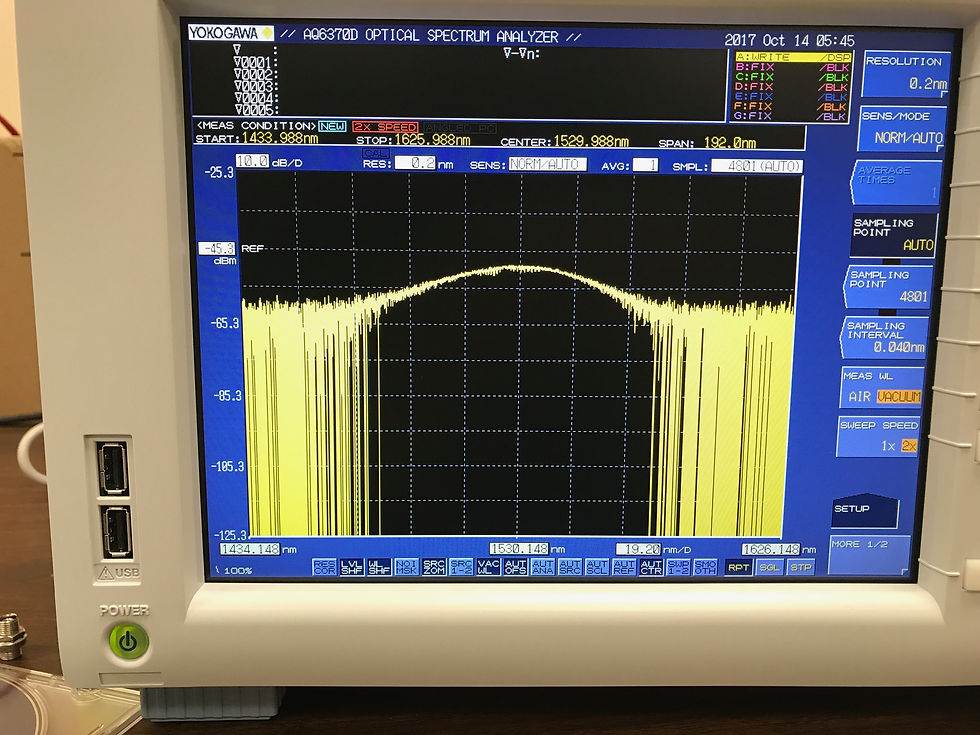
Task: Click the marker ∇0001 row
Action: pos(256,62)
